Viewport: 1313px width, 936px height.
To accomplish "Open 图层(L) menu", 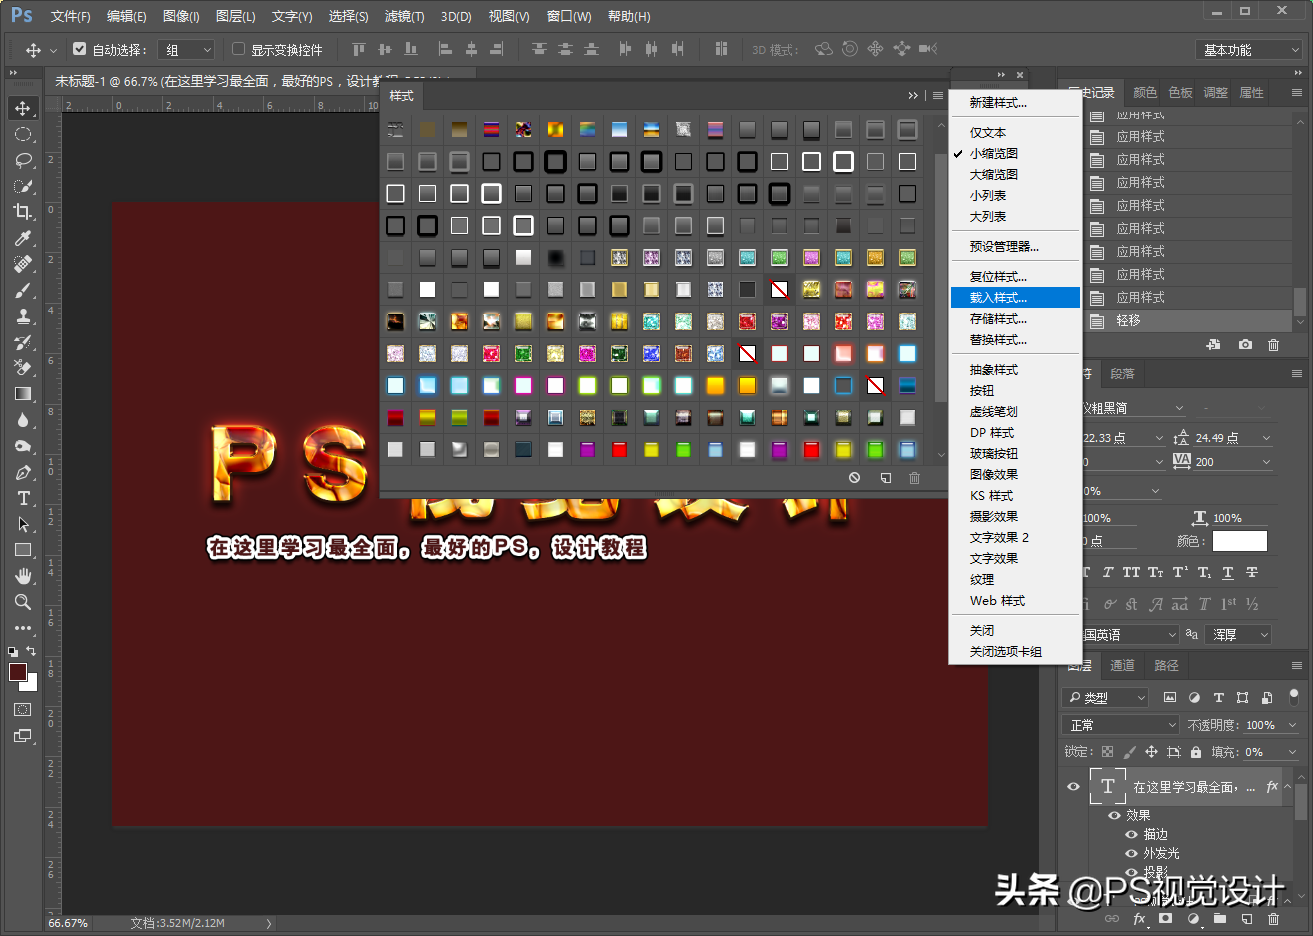I will point(235,16).
